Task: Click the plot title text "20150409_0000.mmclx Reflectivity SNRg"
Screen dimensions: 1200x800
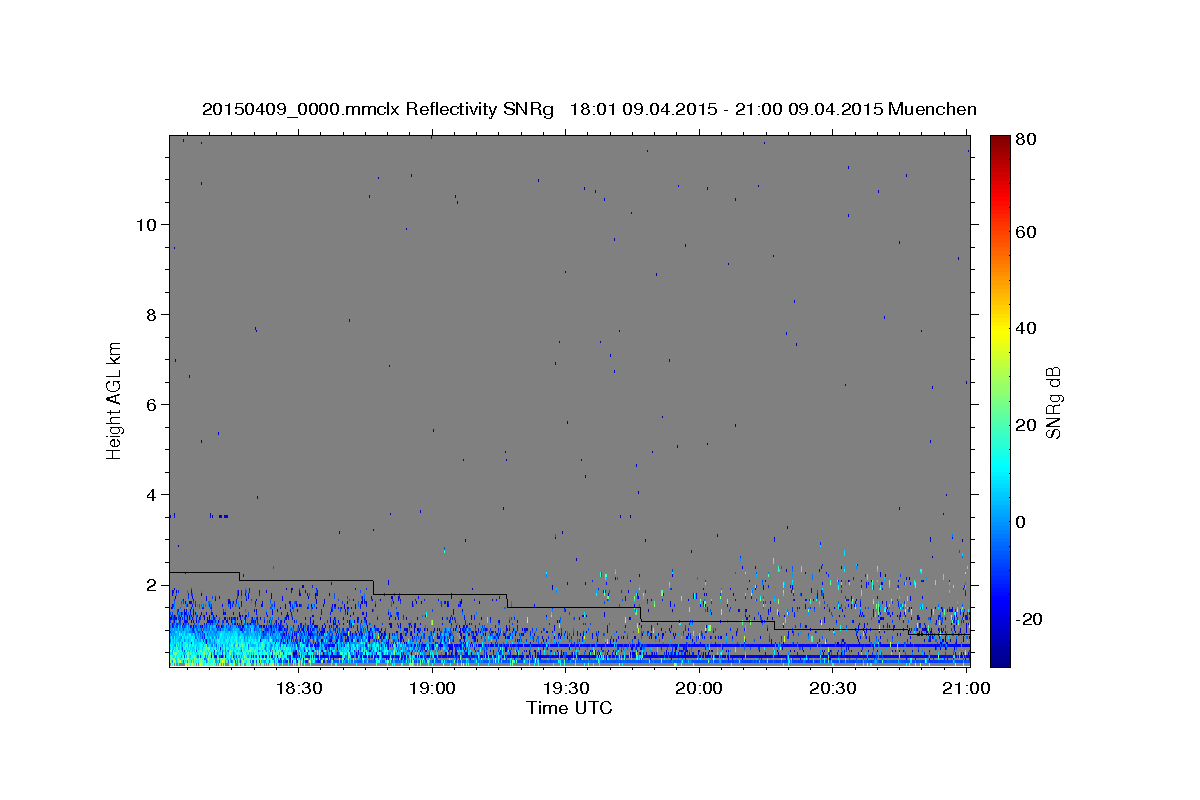Action: (378, 109)
